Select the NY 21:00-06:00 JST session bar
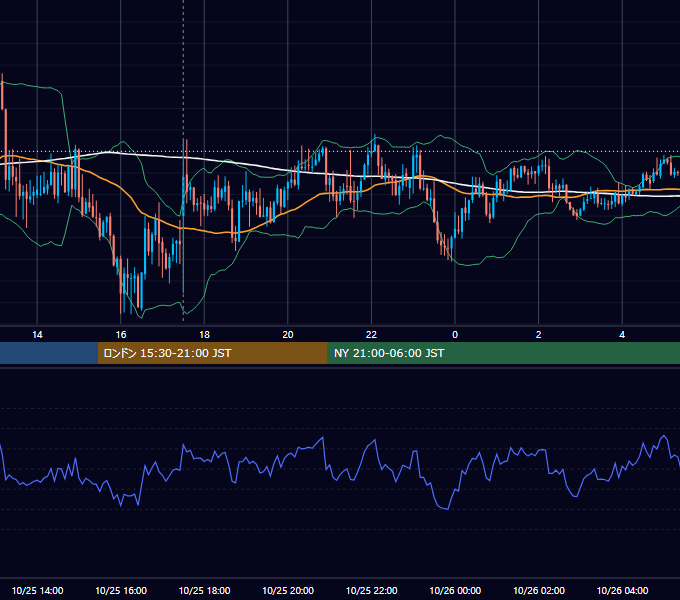Viewport: 680px width, 600px height. (503, 353)
